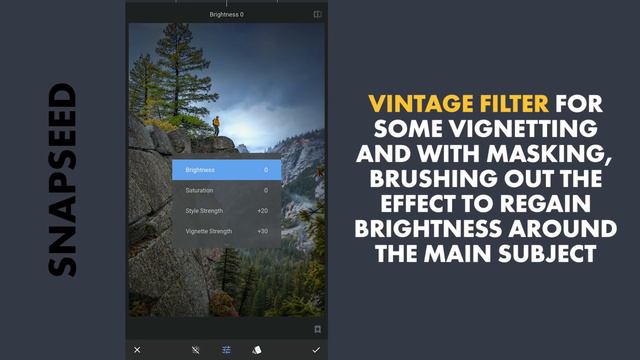Click the Style Strength +20 value
This screenshot has width=640, height=360.
262,211
